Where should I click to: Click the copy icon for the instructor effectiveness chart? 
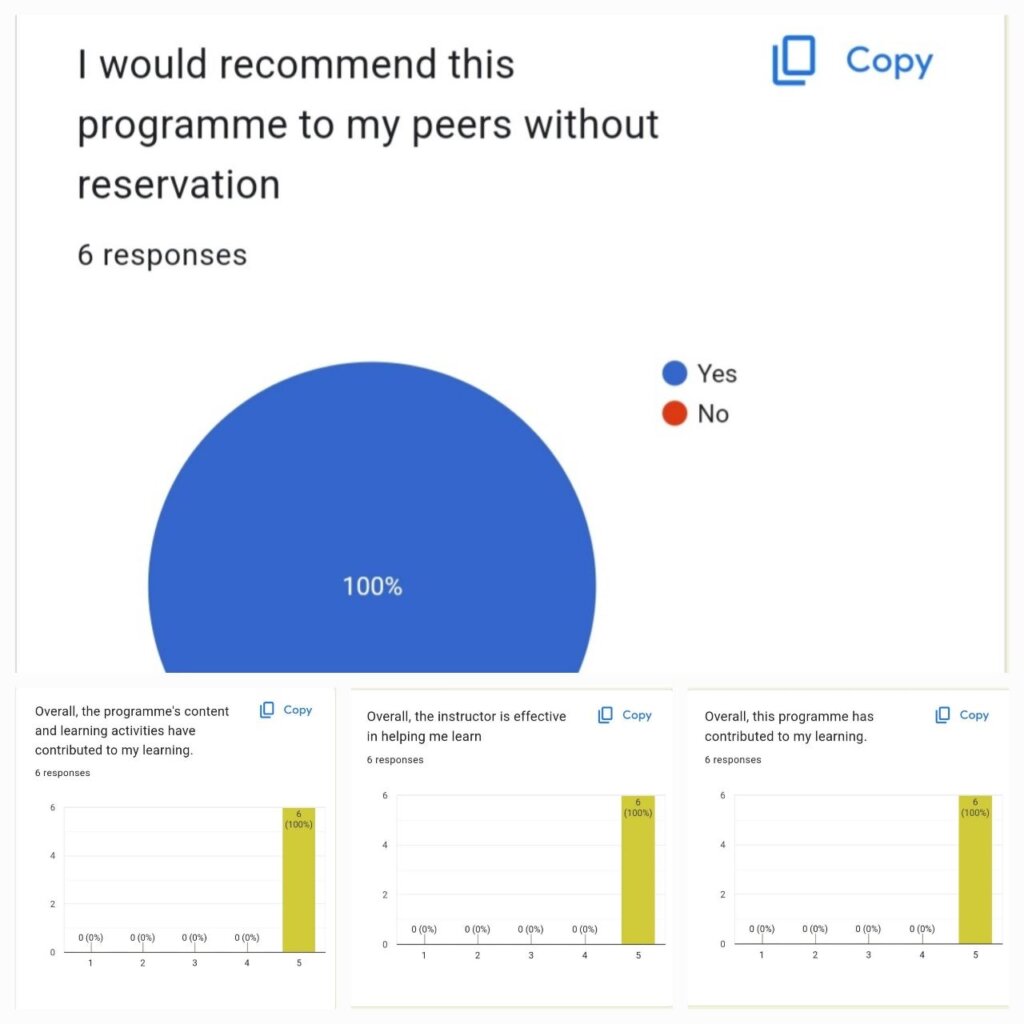coord(605,715)
